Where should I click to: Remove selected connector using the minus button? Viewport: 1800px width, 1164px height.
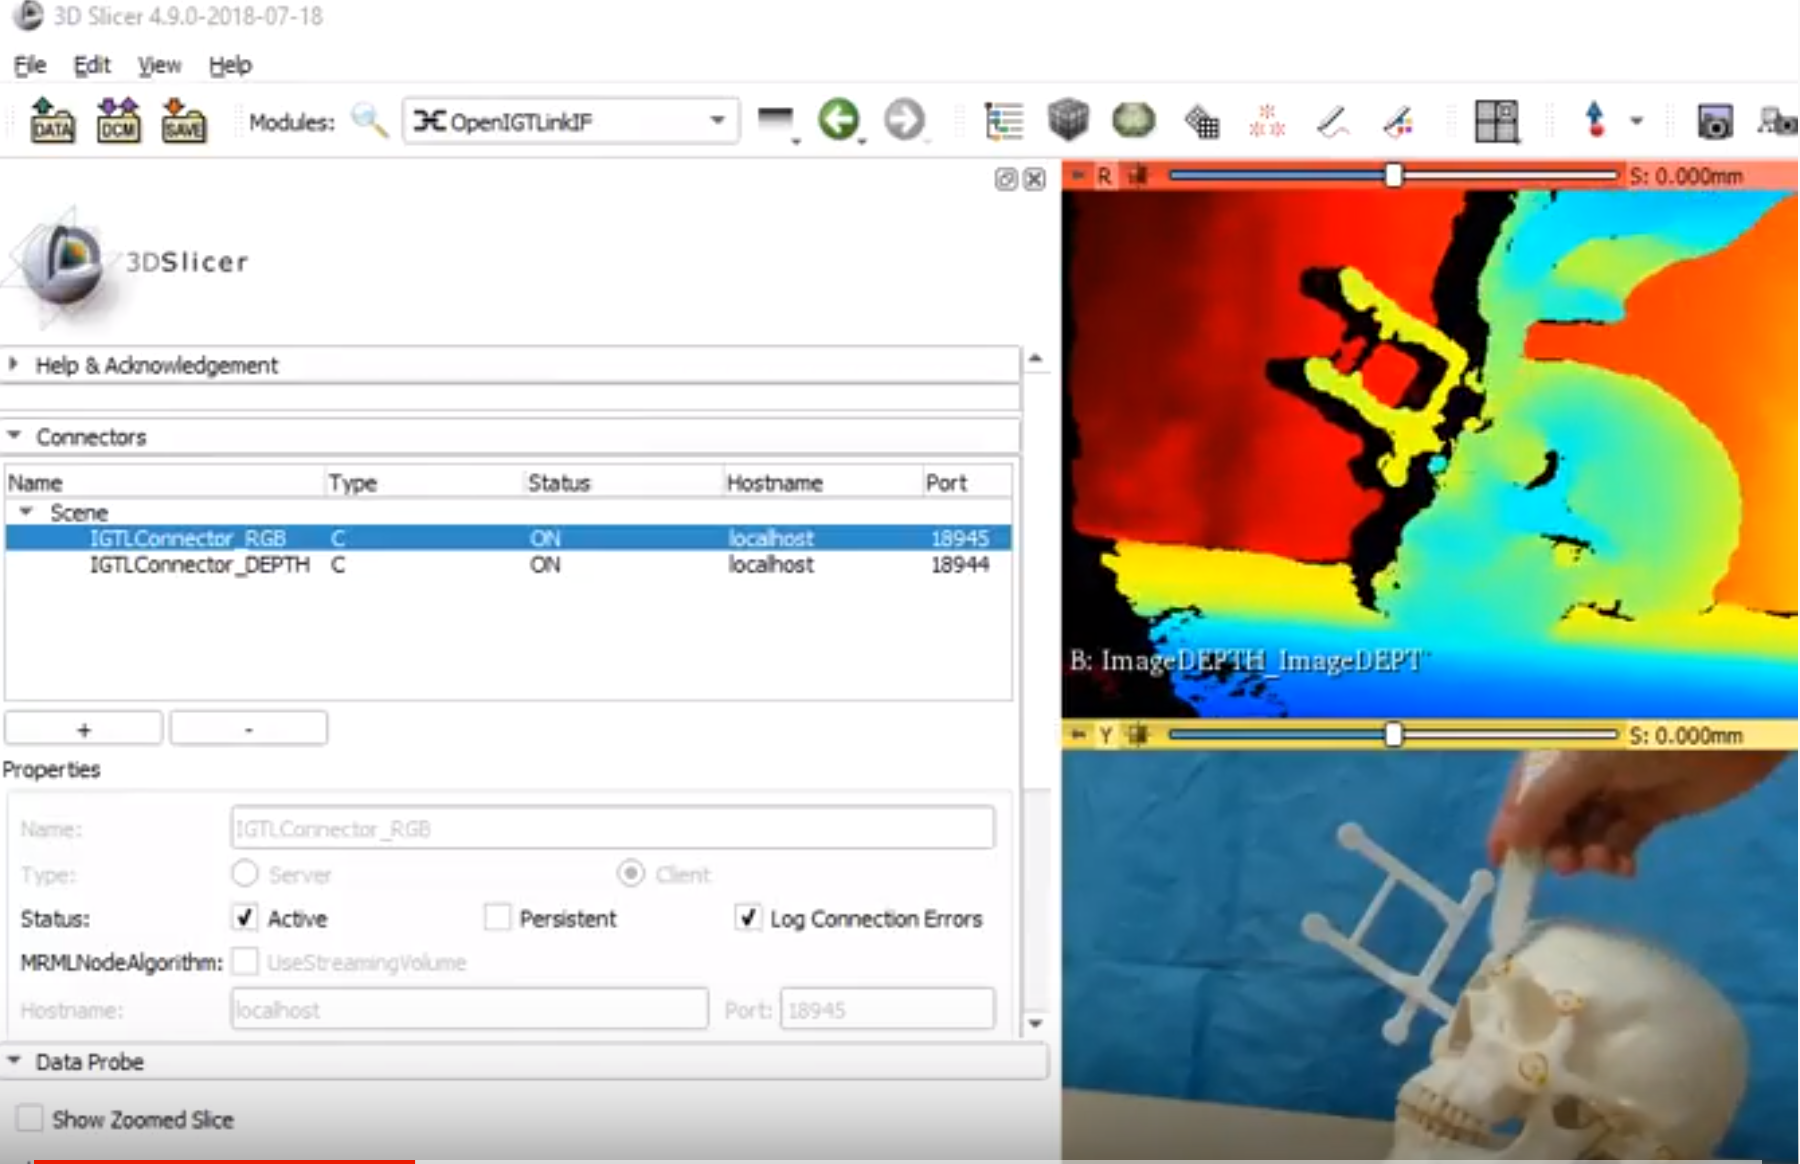[x=248, y=728]
